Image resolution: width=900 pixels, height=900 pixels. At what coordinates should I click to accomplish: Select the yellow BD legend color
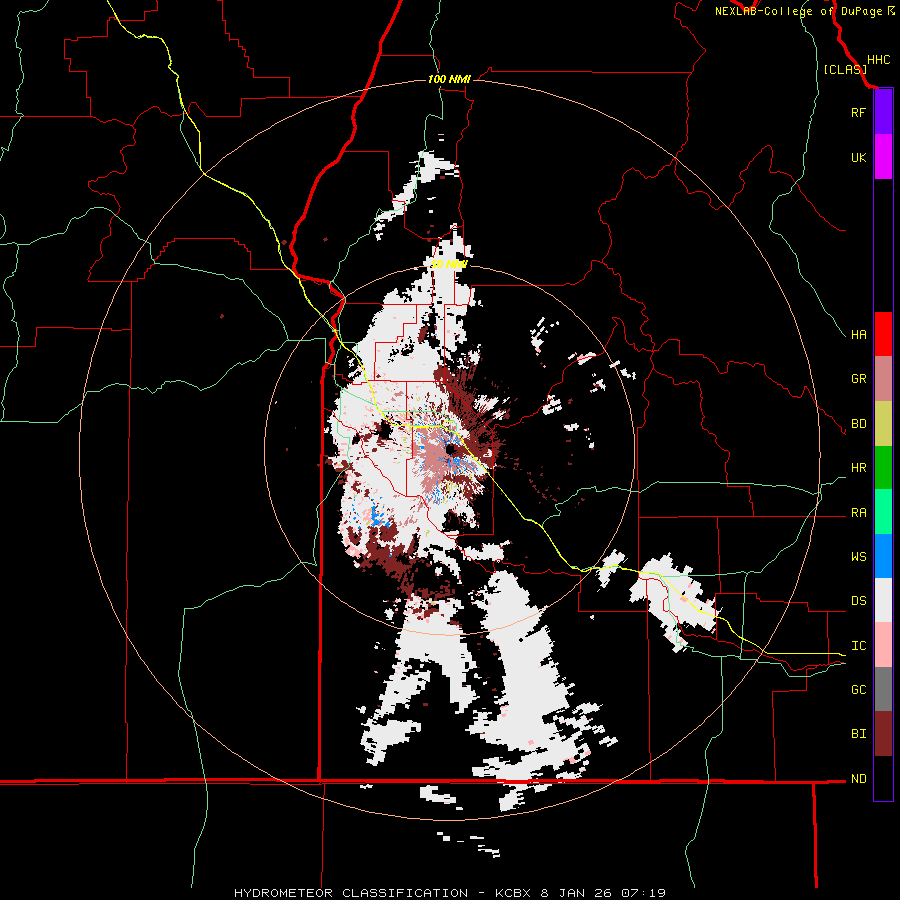pyautogui.click(x=883, y=424)
